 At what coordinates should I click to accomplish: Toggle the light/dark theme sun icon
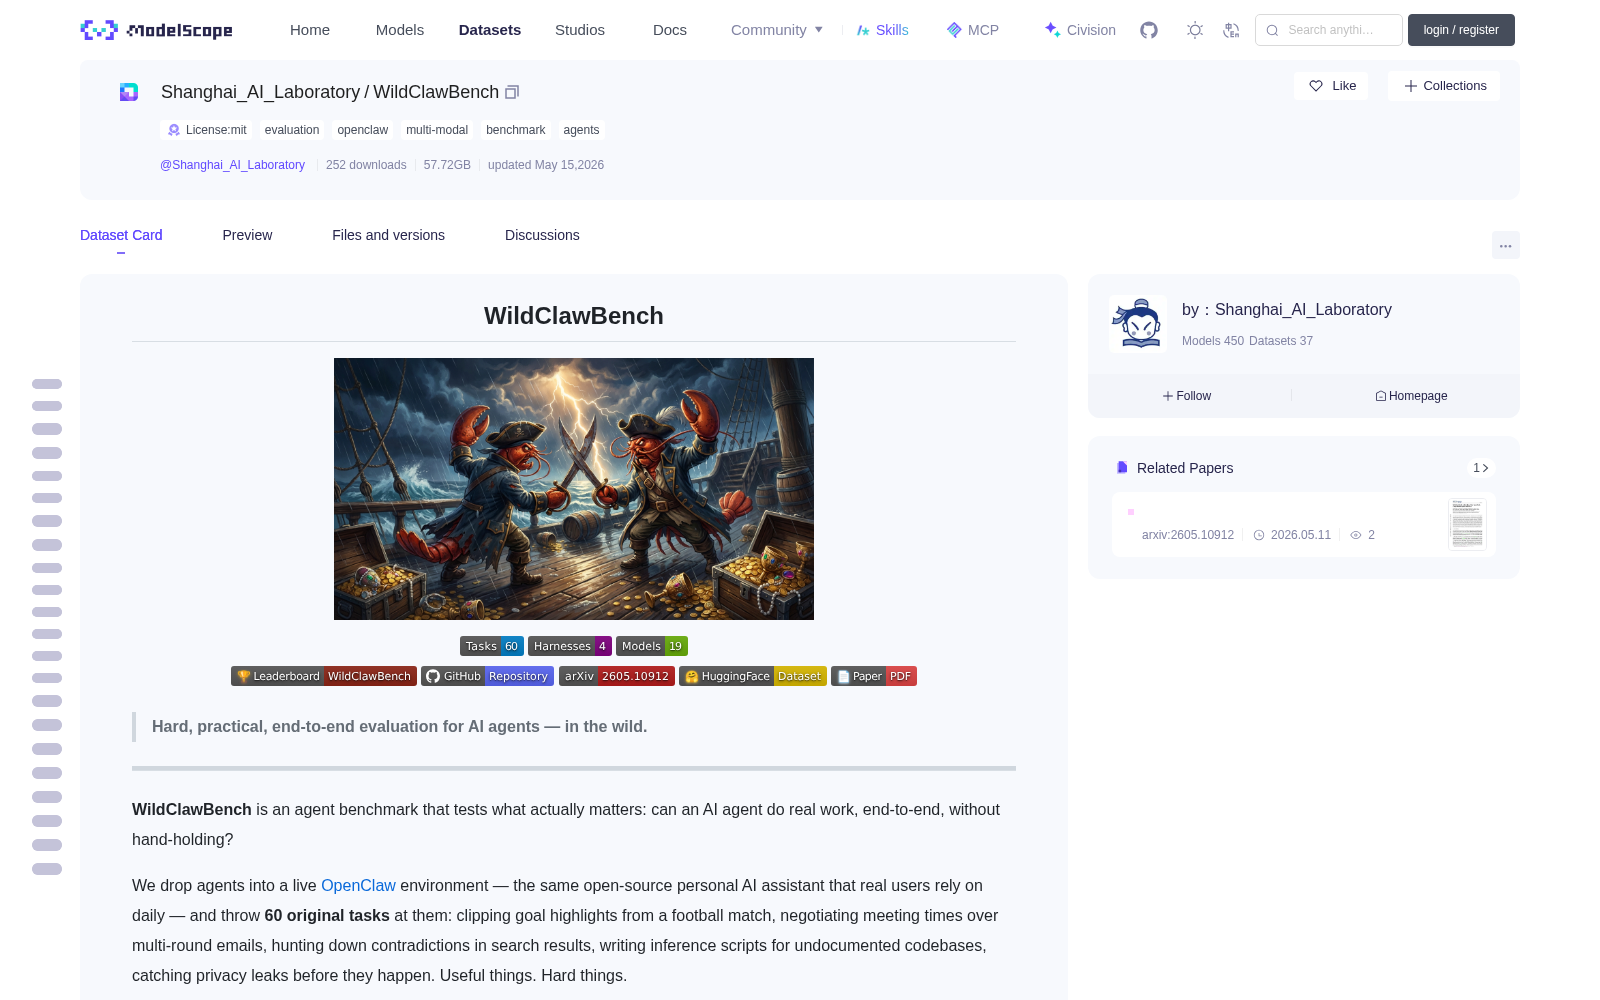(x=1195, y=30)
